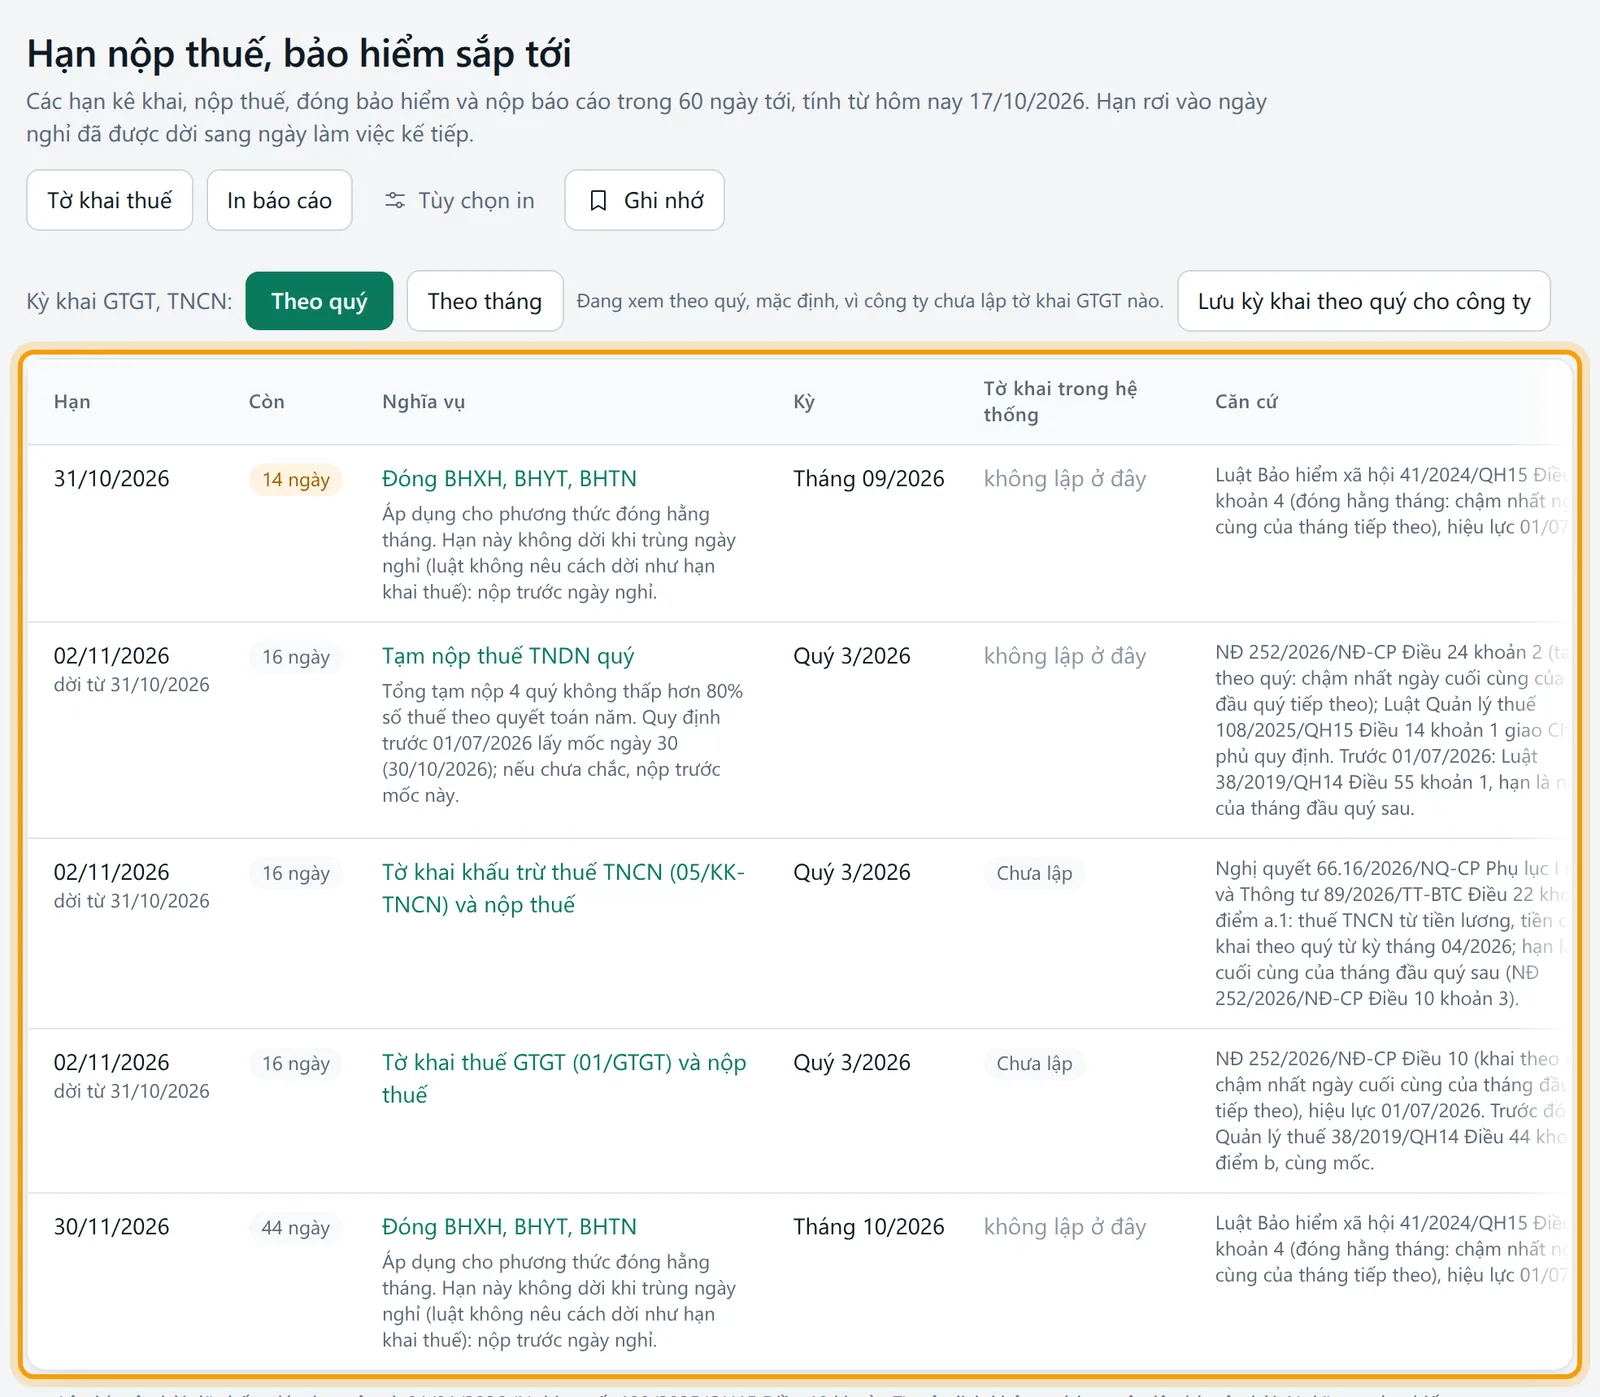The height and width of the screenshot is (1397, 1600).
Task: Click the Tháng 09/2026 period cell
Action: [x=868, y=479]
